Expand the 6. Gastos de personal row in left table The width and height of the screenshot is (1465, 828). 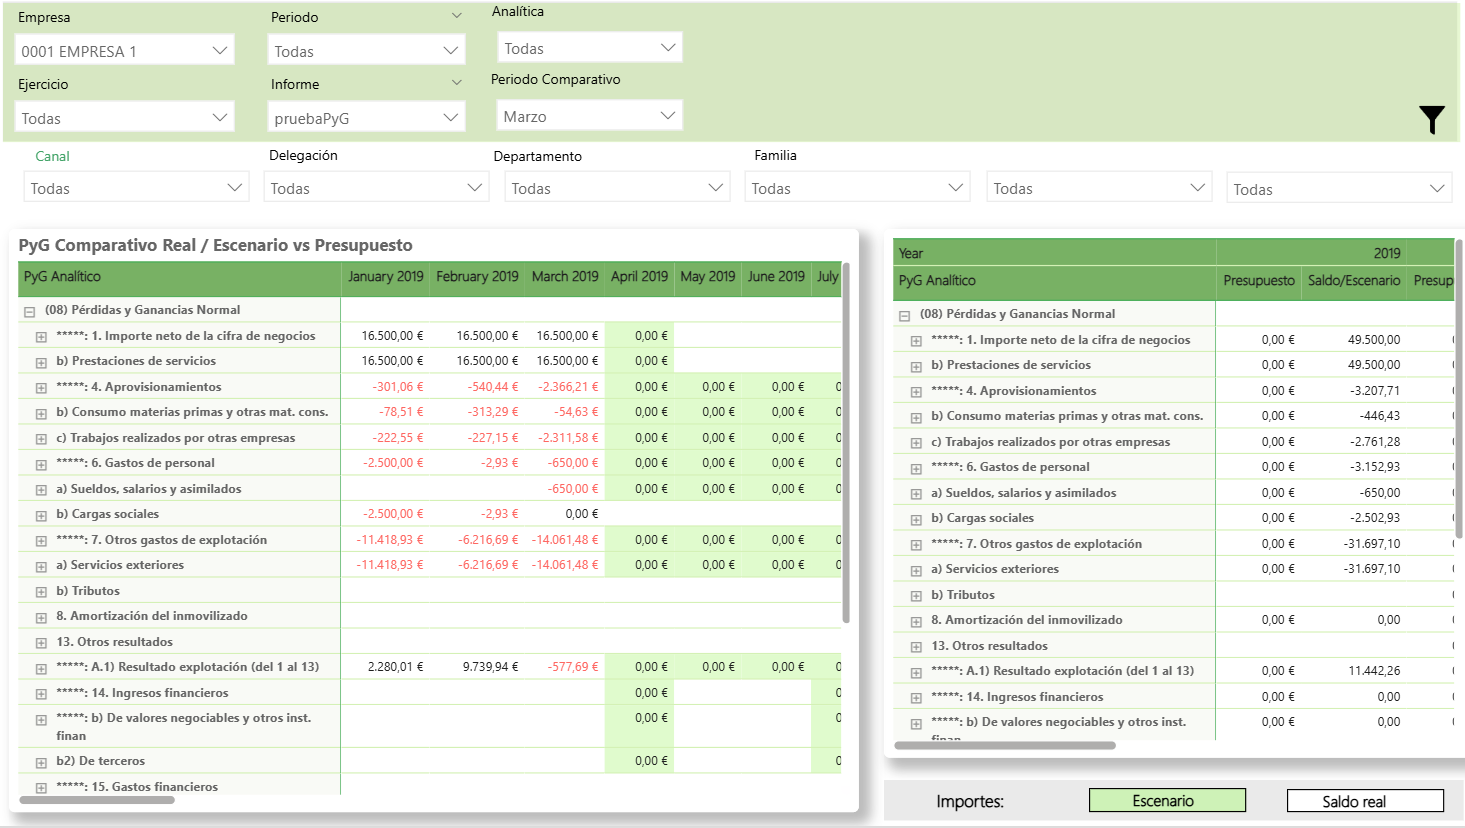tap(41, 464)
